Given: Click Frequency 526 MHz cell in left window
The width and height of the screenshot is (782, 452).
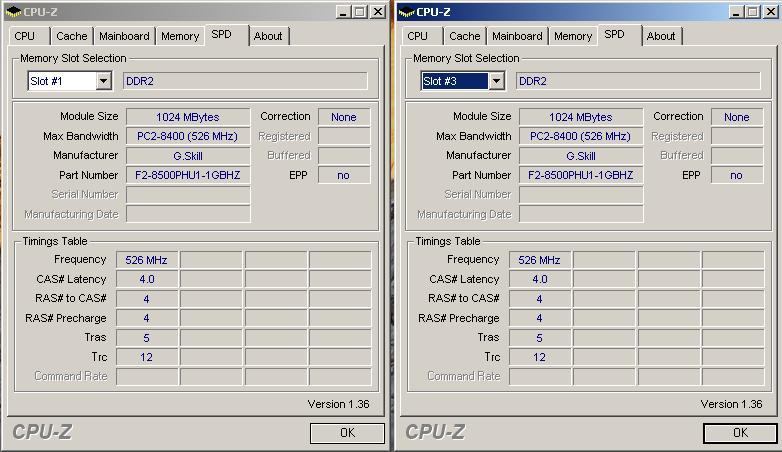Looking at the screenshot, I should (x=147, y=260).
